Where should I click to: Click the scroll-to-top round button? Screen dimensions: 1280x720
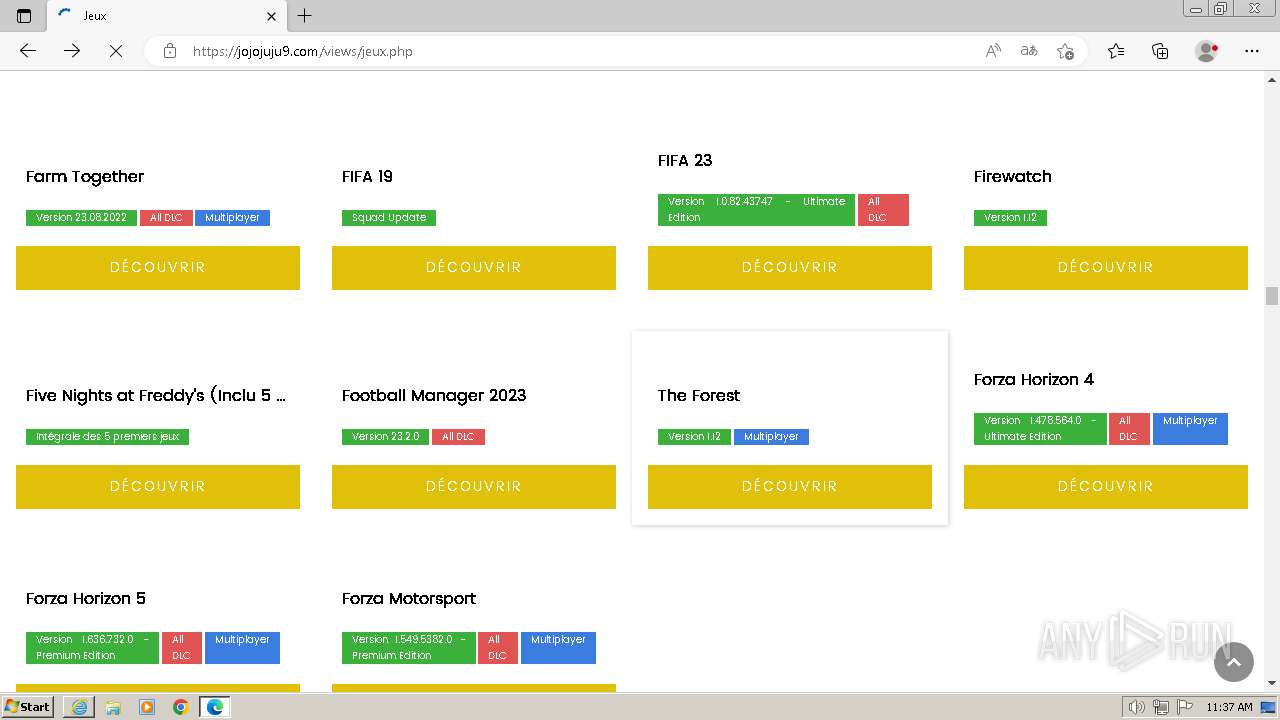coord(1233,662)
